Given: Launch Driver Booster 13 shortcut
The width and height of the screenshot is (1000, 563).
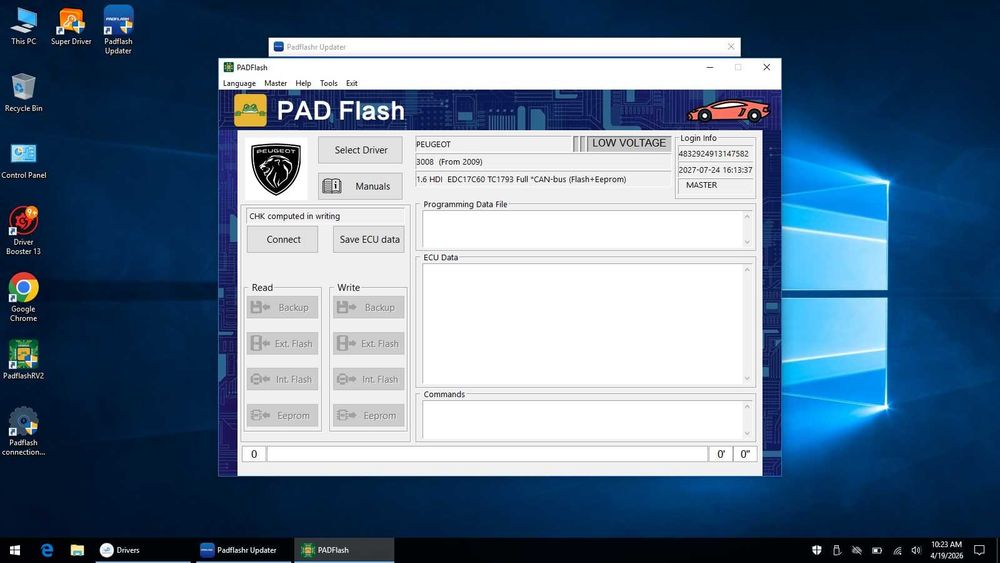Looking at the screenshot, I should (24, 231).
